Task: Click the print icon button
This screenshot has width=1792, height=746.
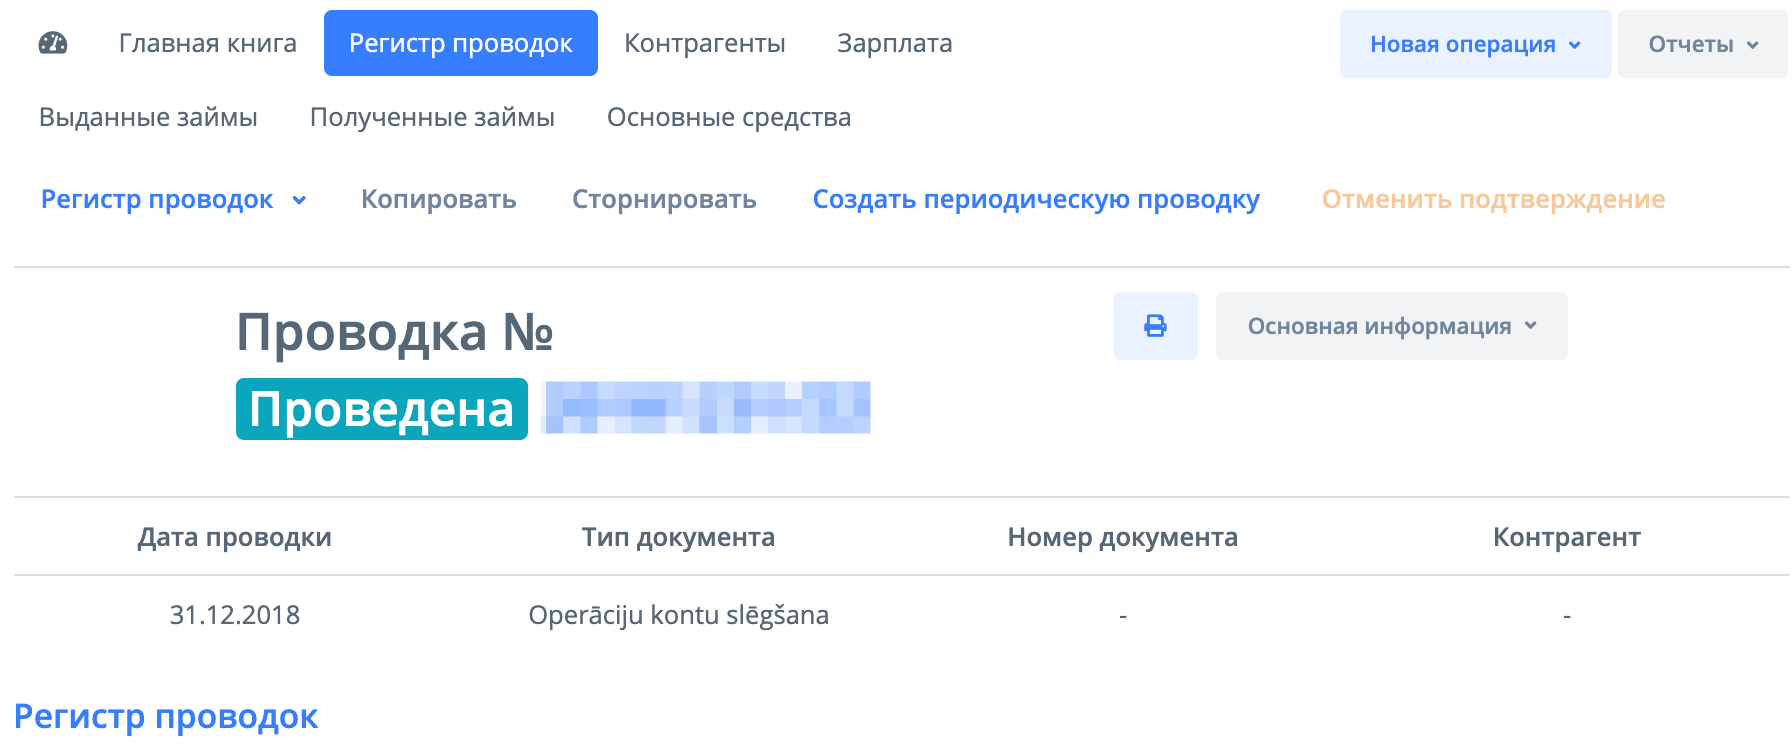Action: (x=1155, y=326)
